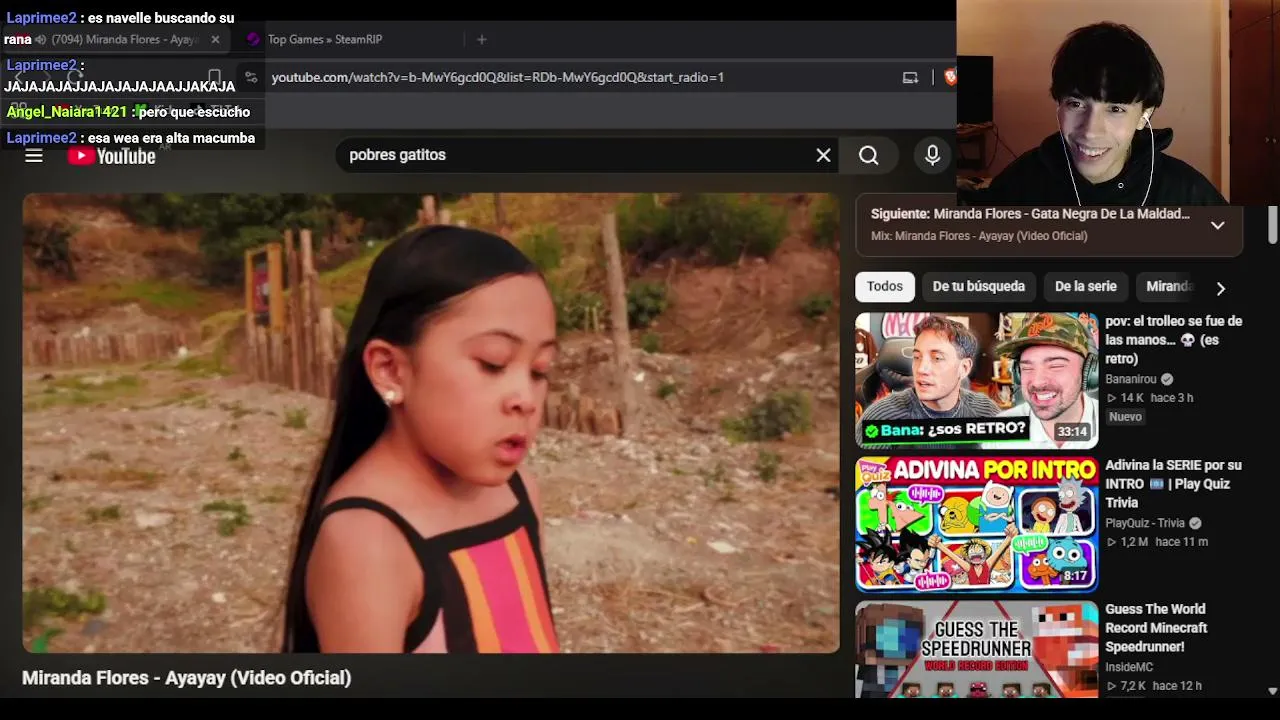Open 'Guess The World Record Minecraft Speedrunner' title
The width and height of the screenshot is (1280, 720).
pyautogui.click(x=1156, y=628)
